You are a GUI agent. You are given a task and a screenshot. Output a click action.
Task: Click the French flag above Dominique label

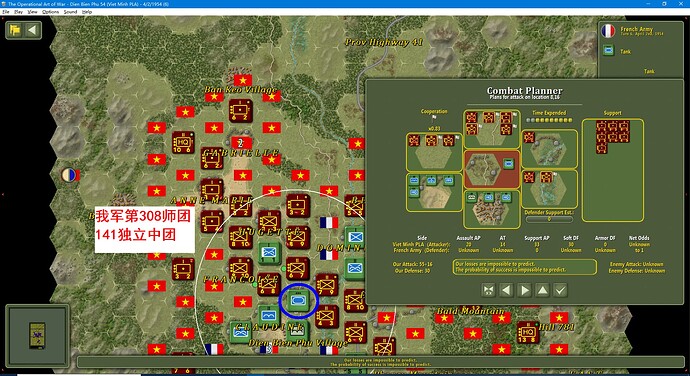pos(328,222)
